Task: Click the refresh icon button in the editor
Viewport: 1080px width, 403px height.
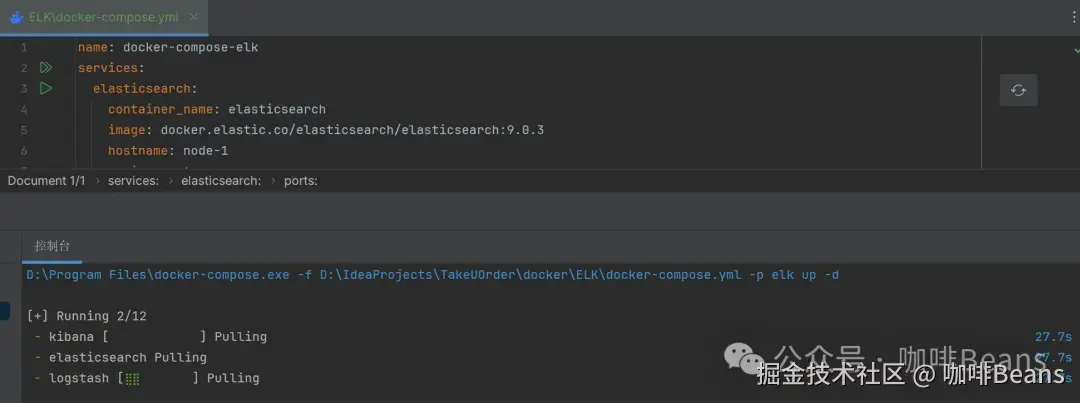Action: point(1018,90)
